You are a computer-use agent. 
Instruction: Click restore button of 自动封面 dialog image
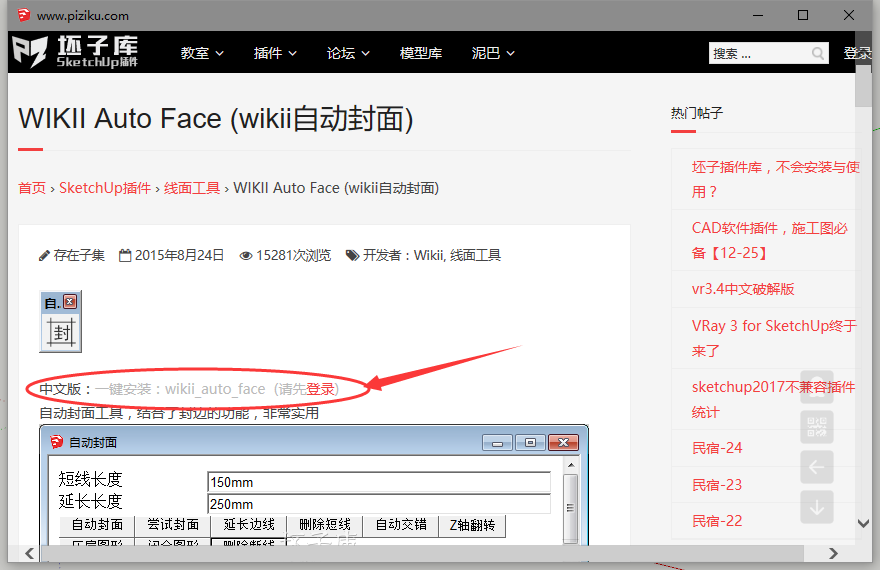coord(530,443)
